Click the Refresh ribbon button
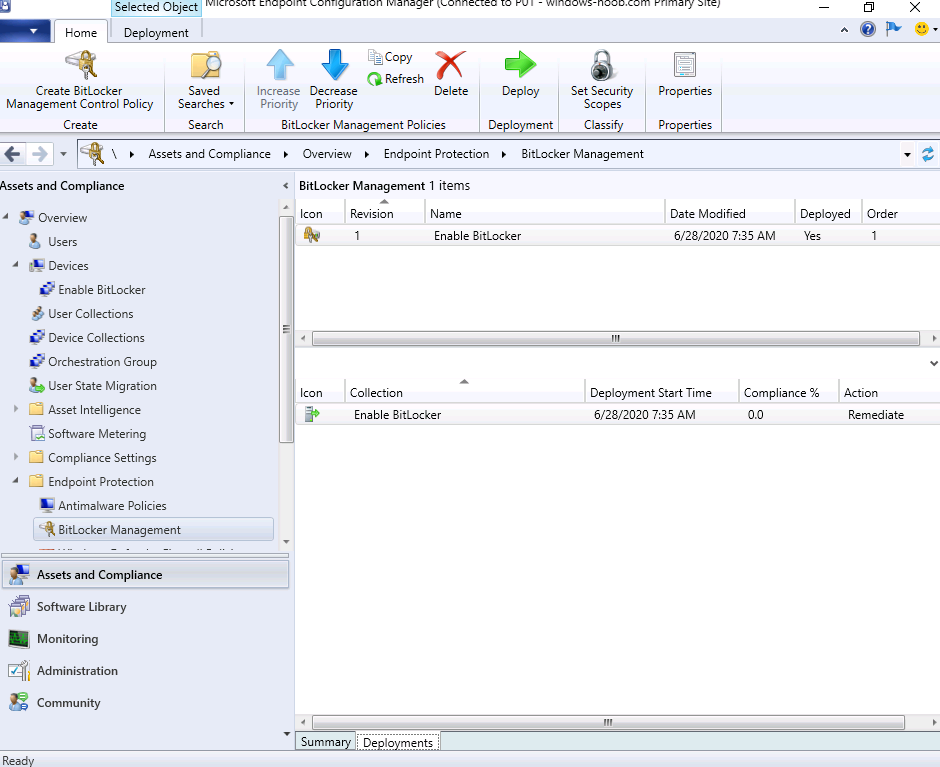Viewport: 940px width, 767px height. [x=396, y=79]
